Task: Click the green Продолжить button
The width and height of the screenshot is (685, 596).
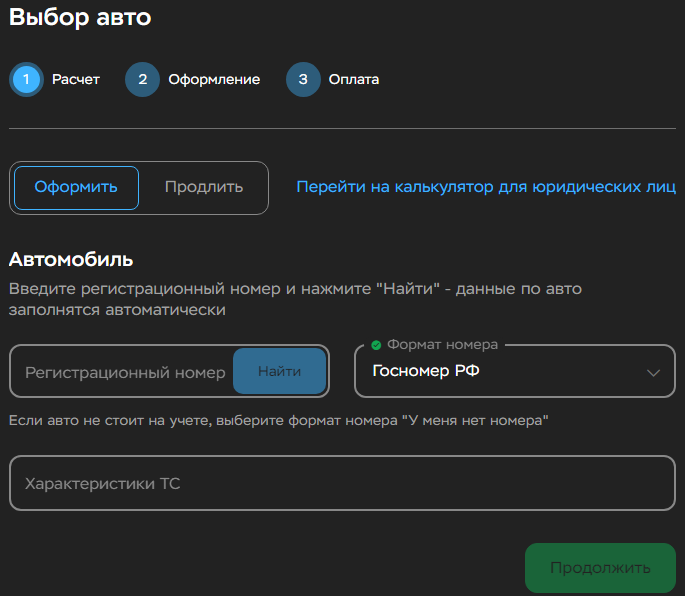Action: coord(600,568)
